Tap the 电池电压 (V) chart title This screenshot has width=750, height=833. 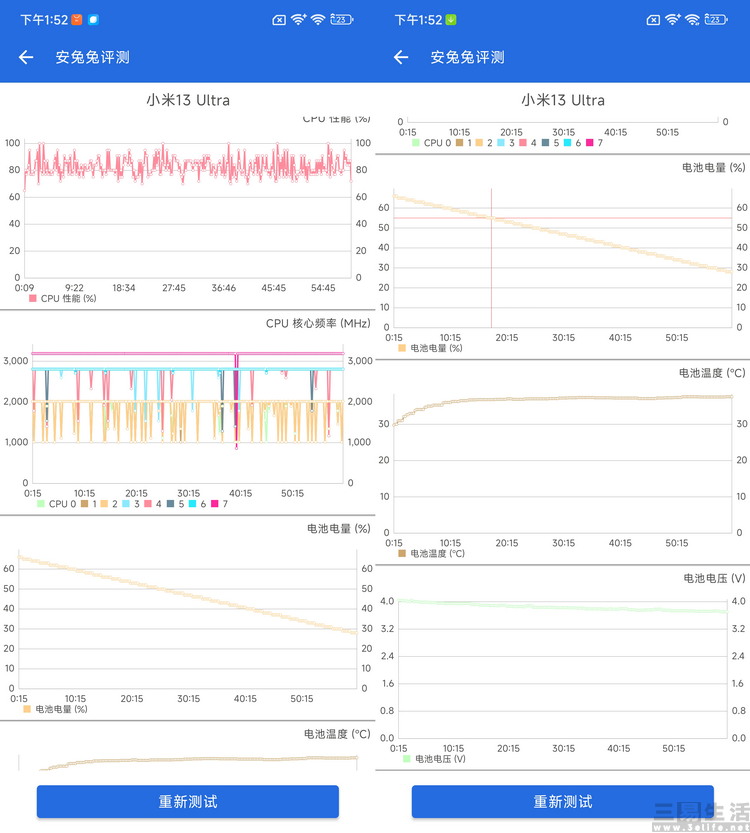click(714, 579)
